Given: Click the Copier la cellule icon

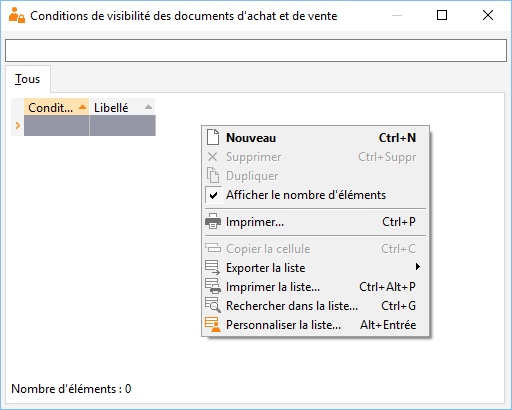Looking at the screenshot, I should click(213, 248).
